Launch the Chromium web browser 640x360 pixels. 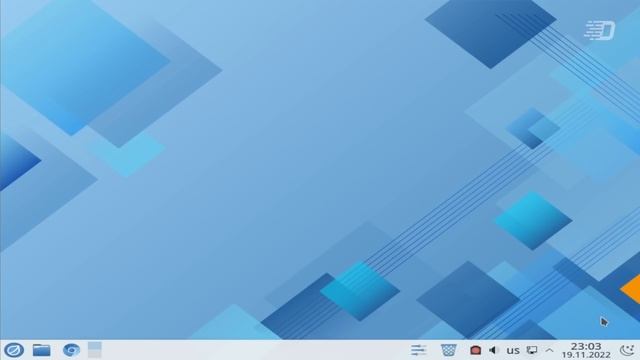(x=71, y=350)
